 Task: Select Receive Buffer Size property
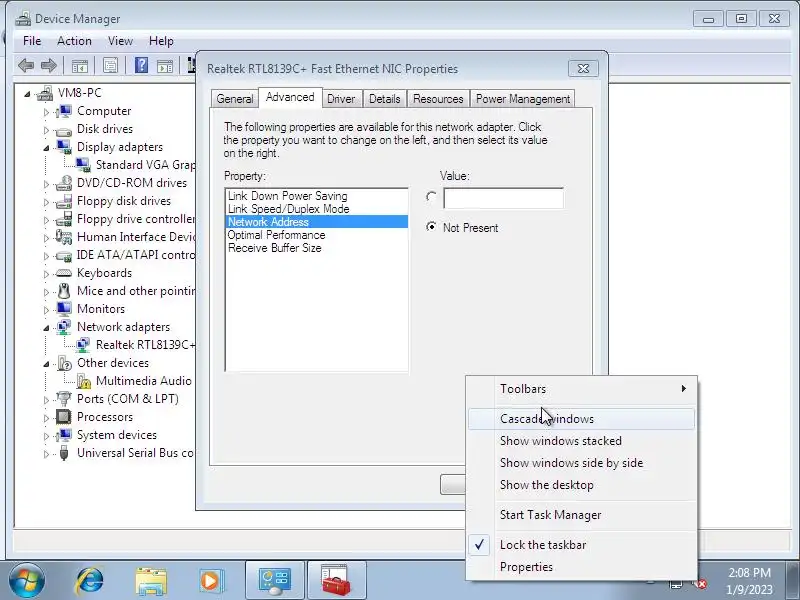(316, 248)
